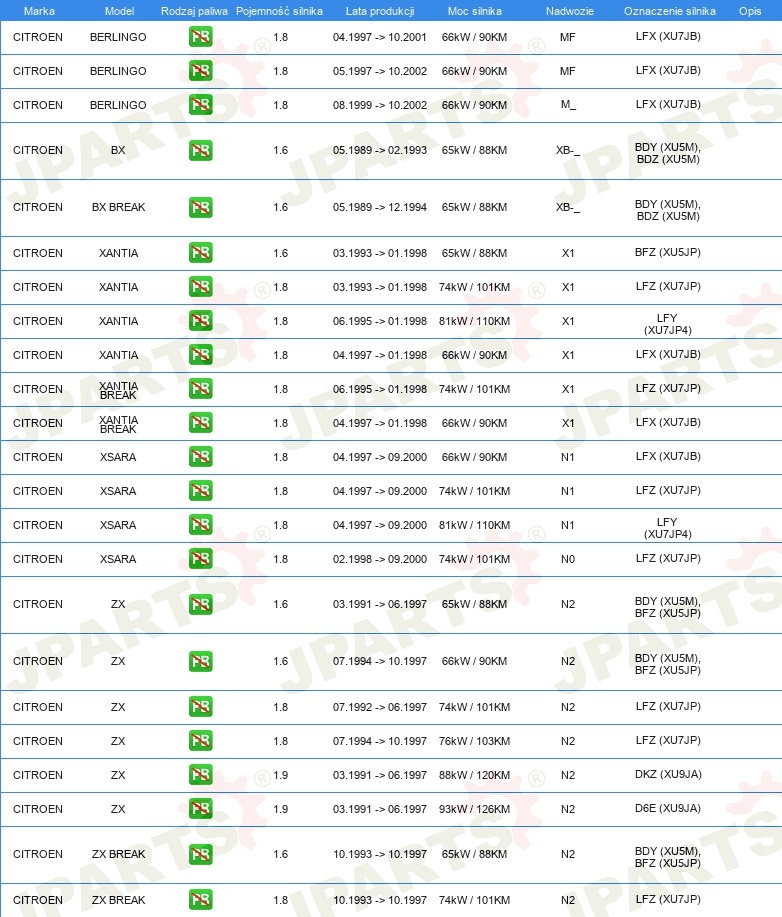Select the date cell 05.1989 -> 02.1993

tap(380, 150)
